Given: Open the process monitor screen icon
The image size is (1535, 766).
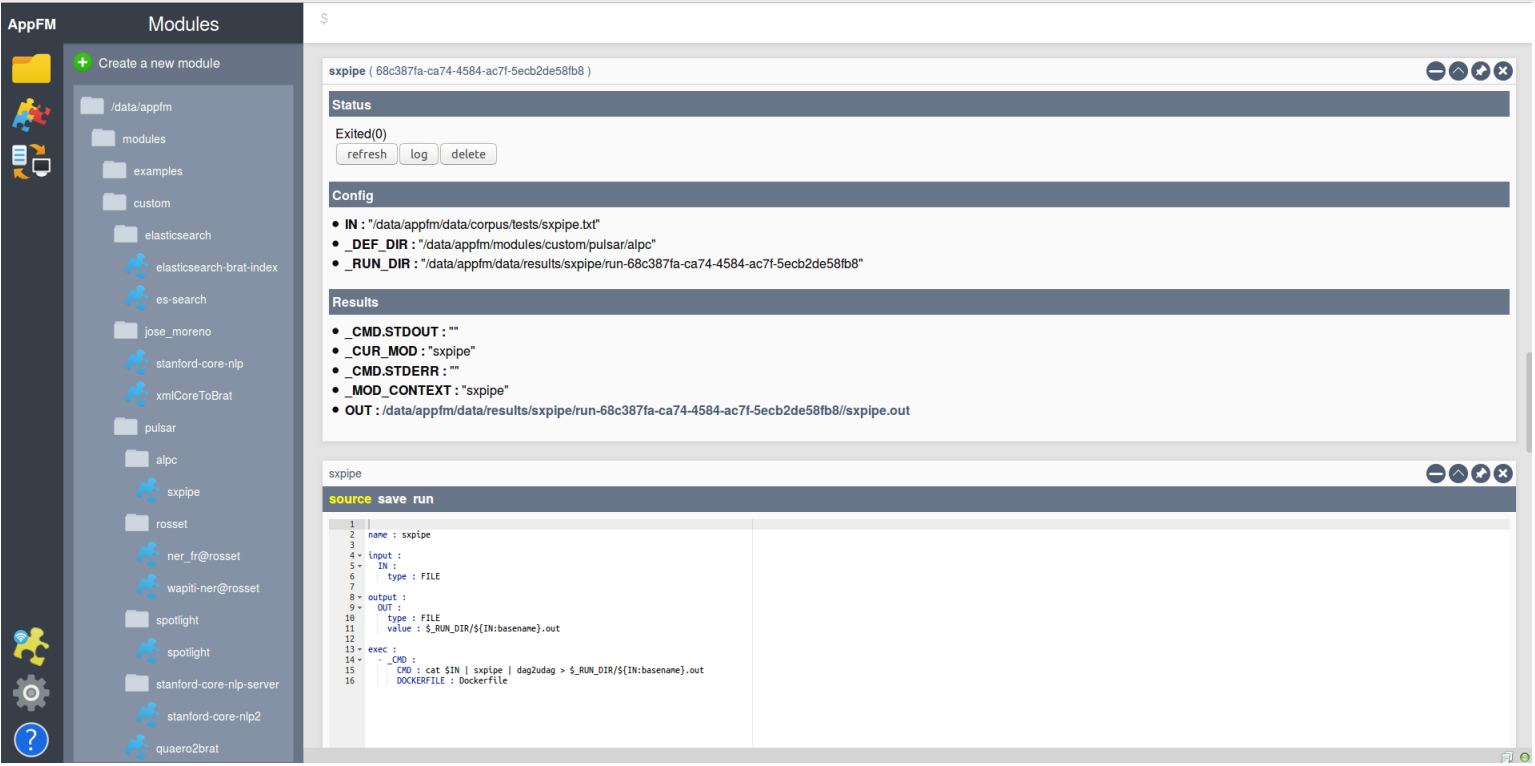Looking at the screenshot, I should 31,161.
